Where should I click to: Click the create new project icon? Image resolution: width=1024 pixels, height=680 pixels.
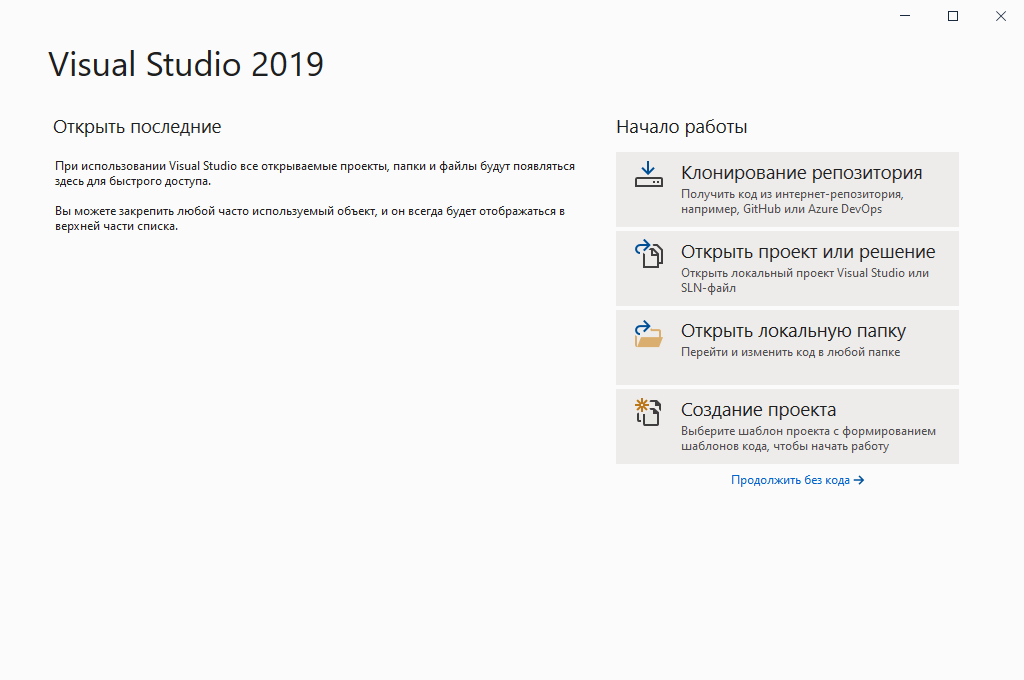649,412
